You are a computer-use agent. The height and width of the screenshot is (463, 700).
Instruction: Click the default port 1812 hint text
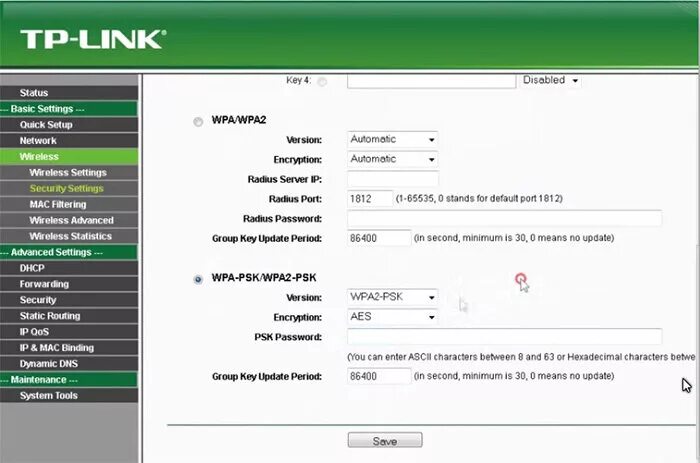click(479, 199)
